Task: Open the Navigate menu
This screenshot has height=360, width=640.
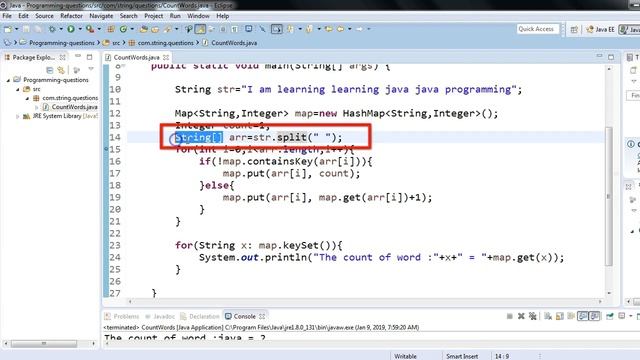Action: pyautogui.click(x=101, y=16)
